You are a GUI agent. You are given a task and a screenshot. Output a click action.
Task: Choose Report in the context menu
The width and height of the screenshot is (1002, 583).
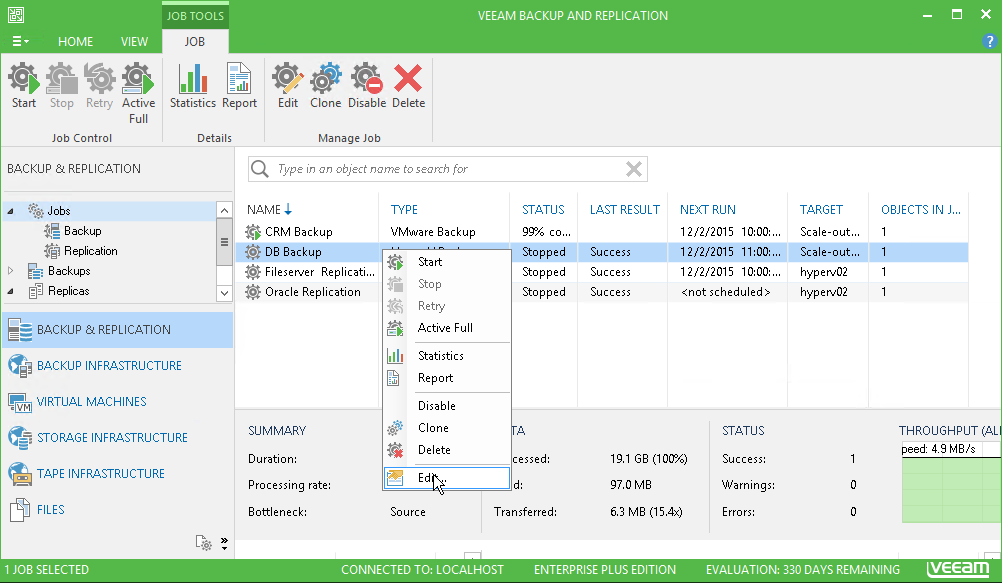point(447,378)
